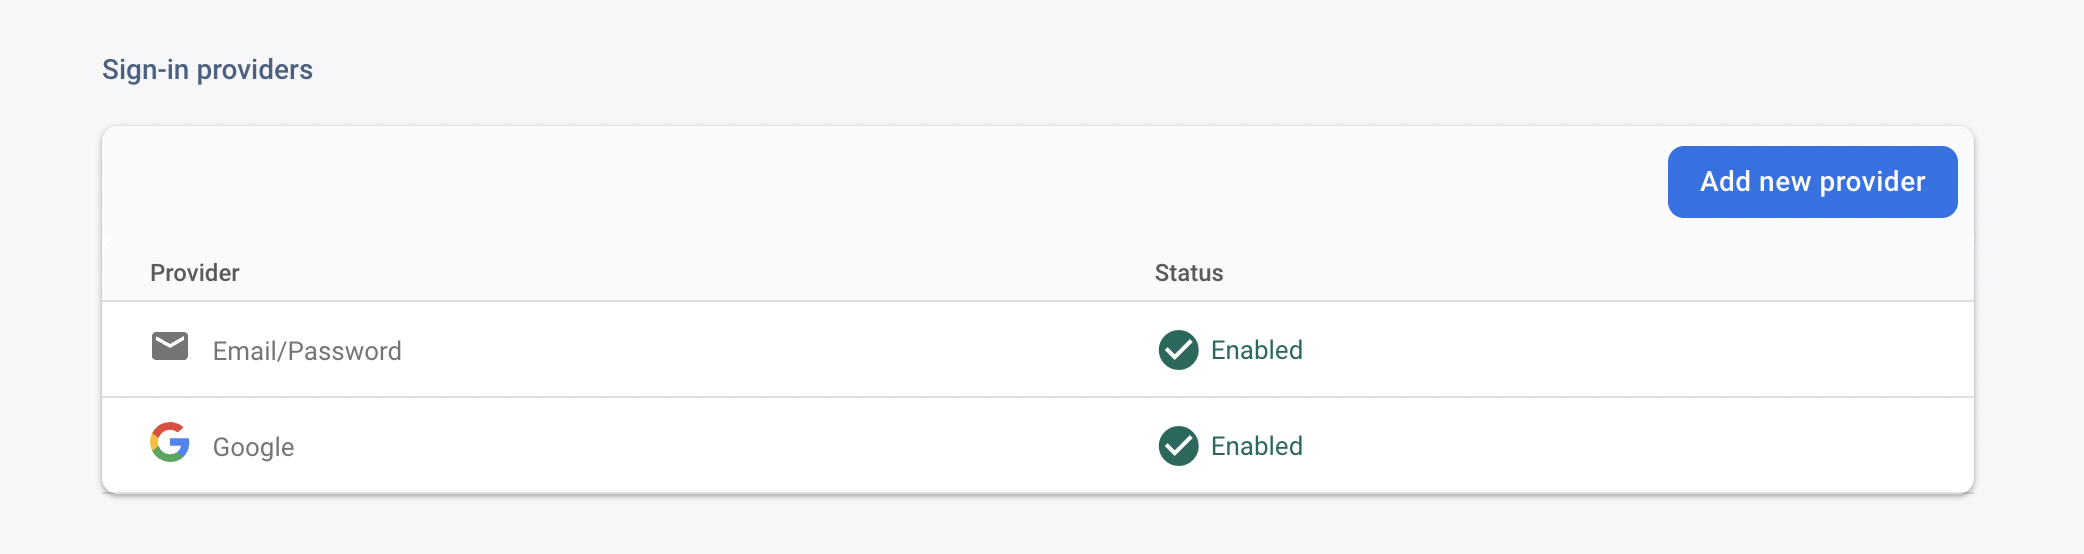Select the Google provider name

(x=253, y=447)
